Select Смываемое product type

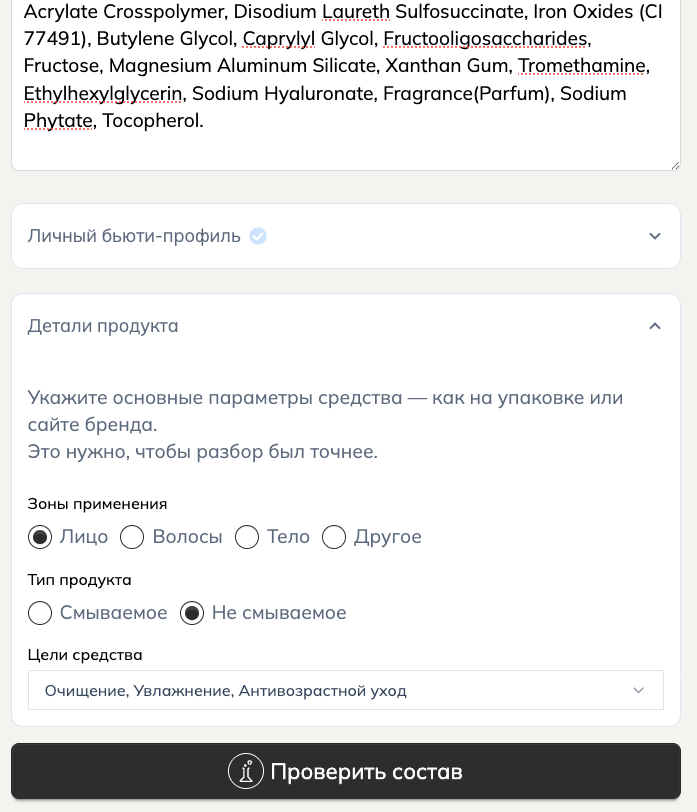(x=40, y=613)
